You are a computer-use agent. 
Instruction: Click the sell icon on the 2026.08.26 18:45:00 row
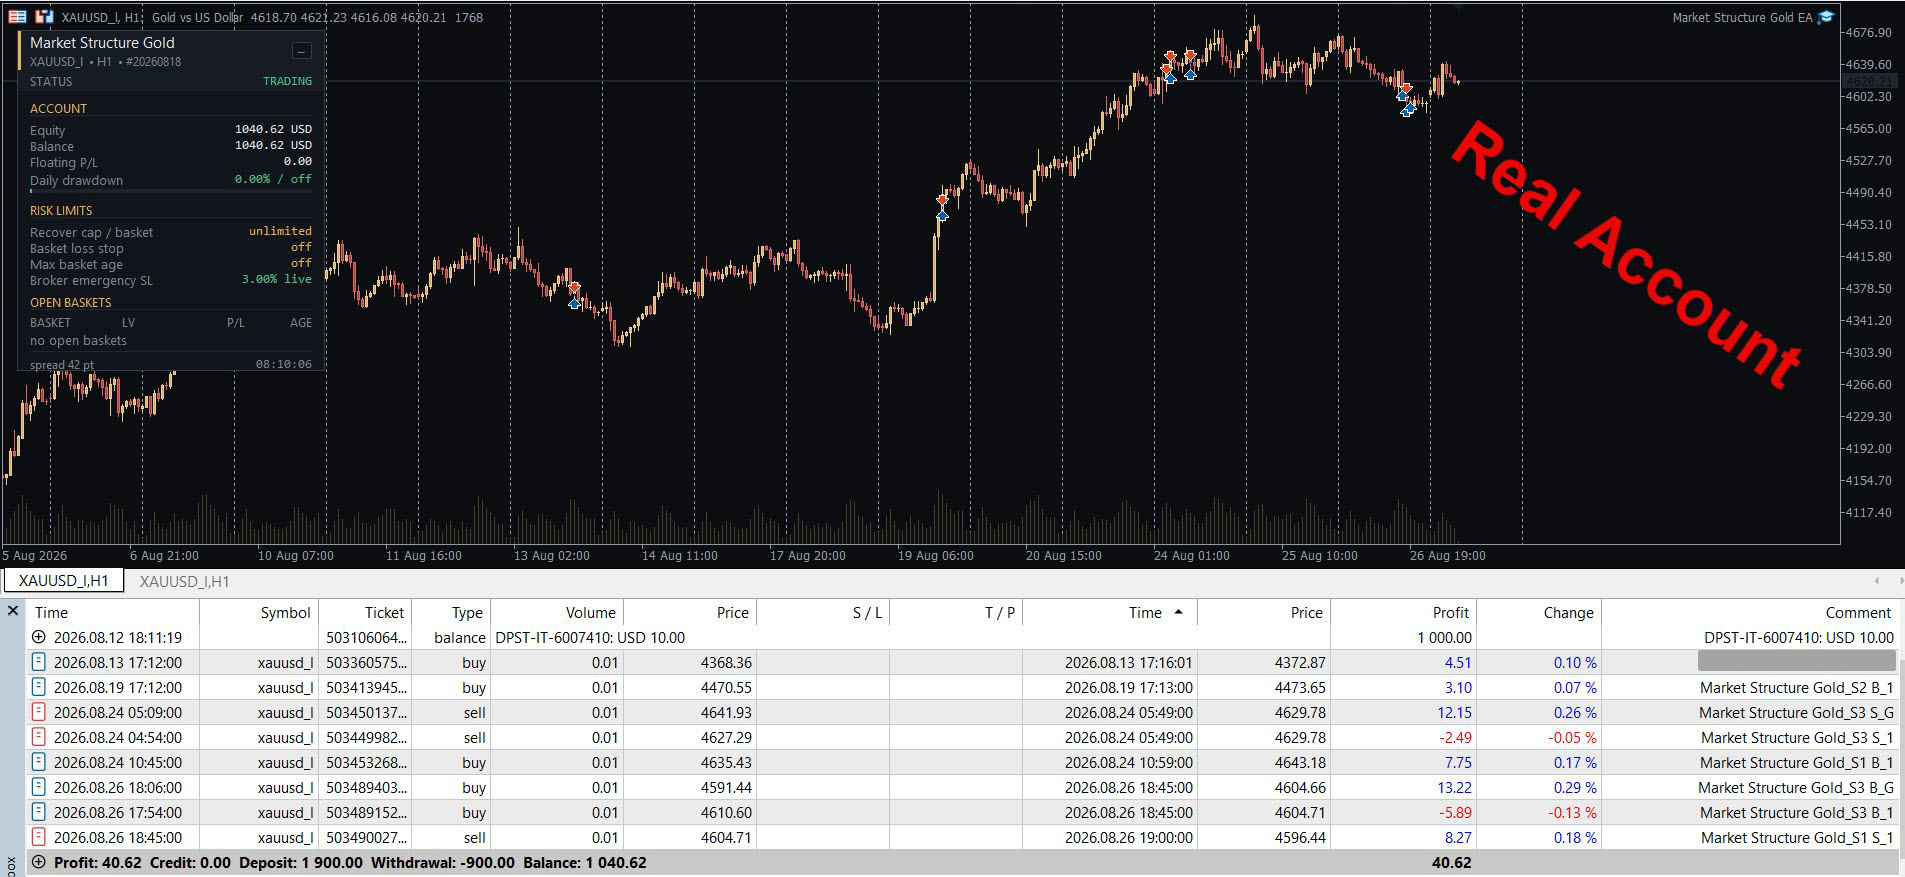pyautogui.click(x=39, y=837)
